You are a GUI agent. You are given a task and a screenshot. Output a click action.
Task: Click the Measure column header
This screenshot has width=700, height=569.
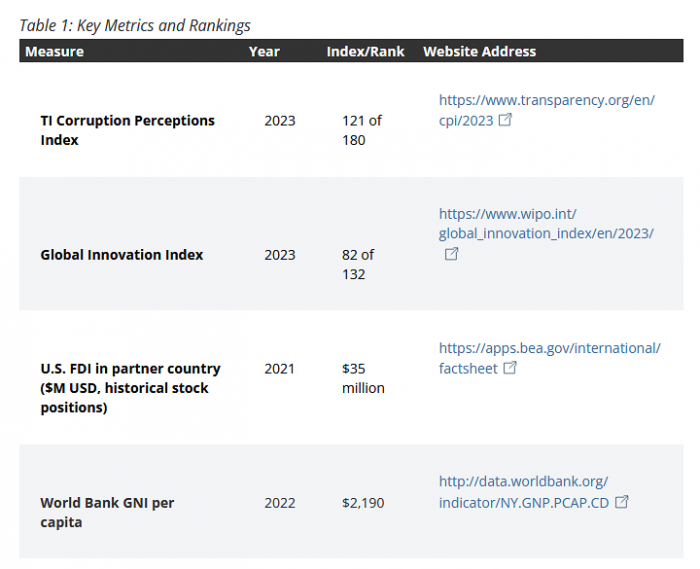click(55, 51)
